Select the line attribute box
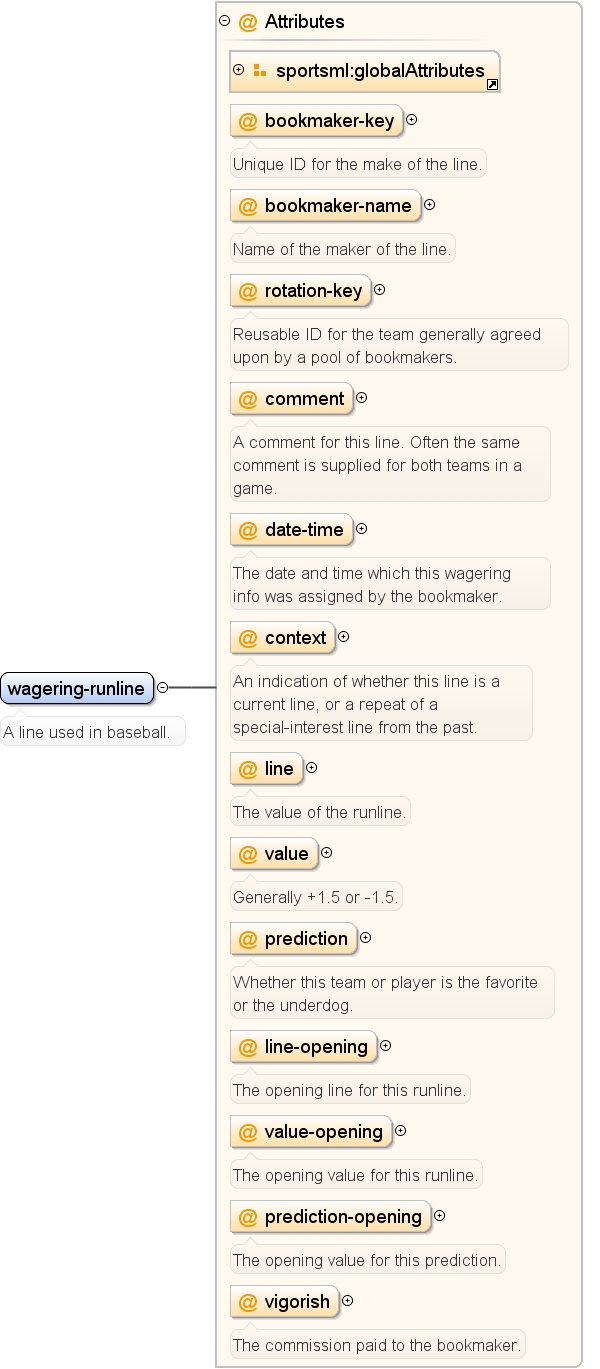 click(266, 769)
